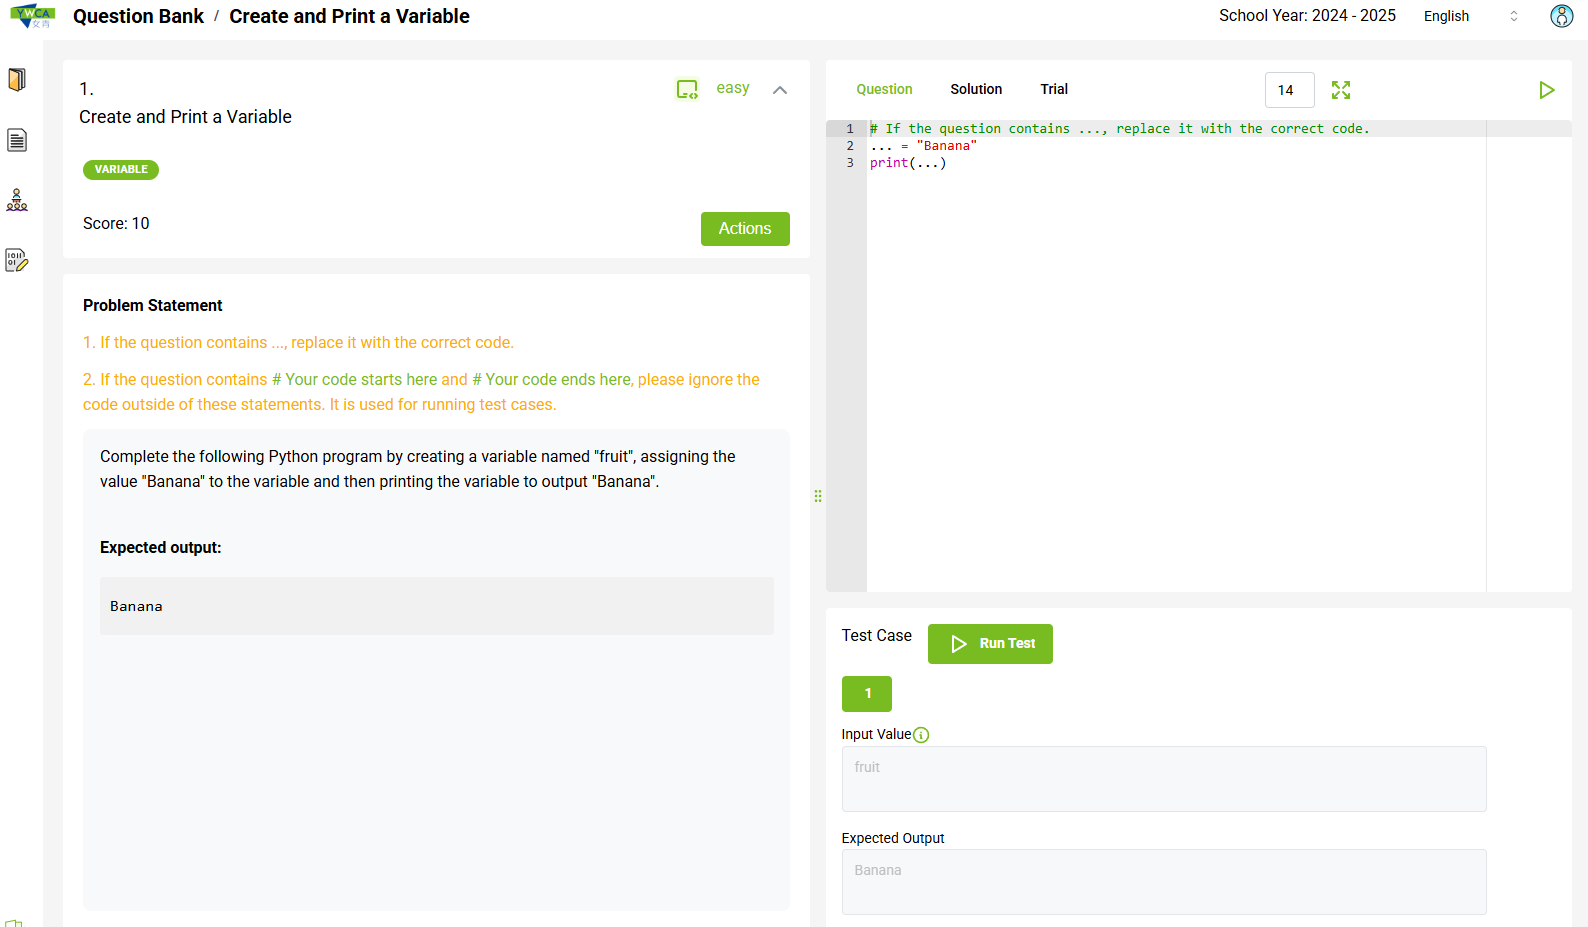Switch to the Trial tab

pos(1054,89)
